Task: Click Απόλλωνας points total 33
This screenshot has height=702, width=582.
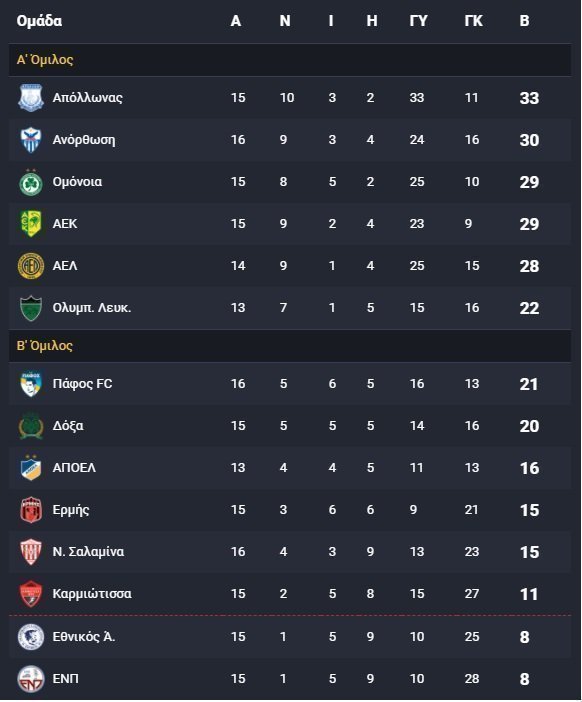Action: [x=529, y=98]
